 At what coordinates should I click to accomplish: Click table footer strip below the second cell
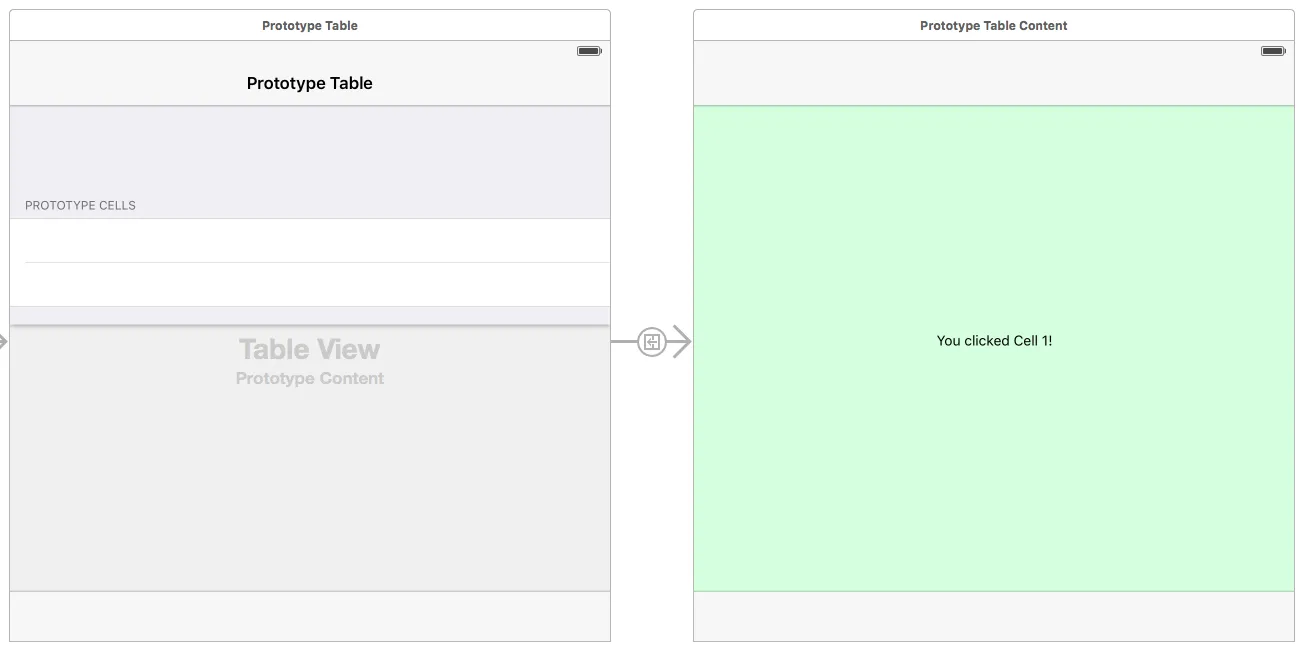point(310,315)
